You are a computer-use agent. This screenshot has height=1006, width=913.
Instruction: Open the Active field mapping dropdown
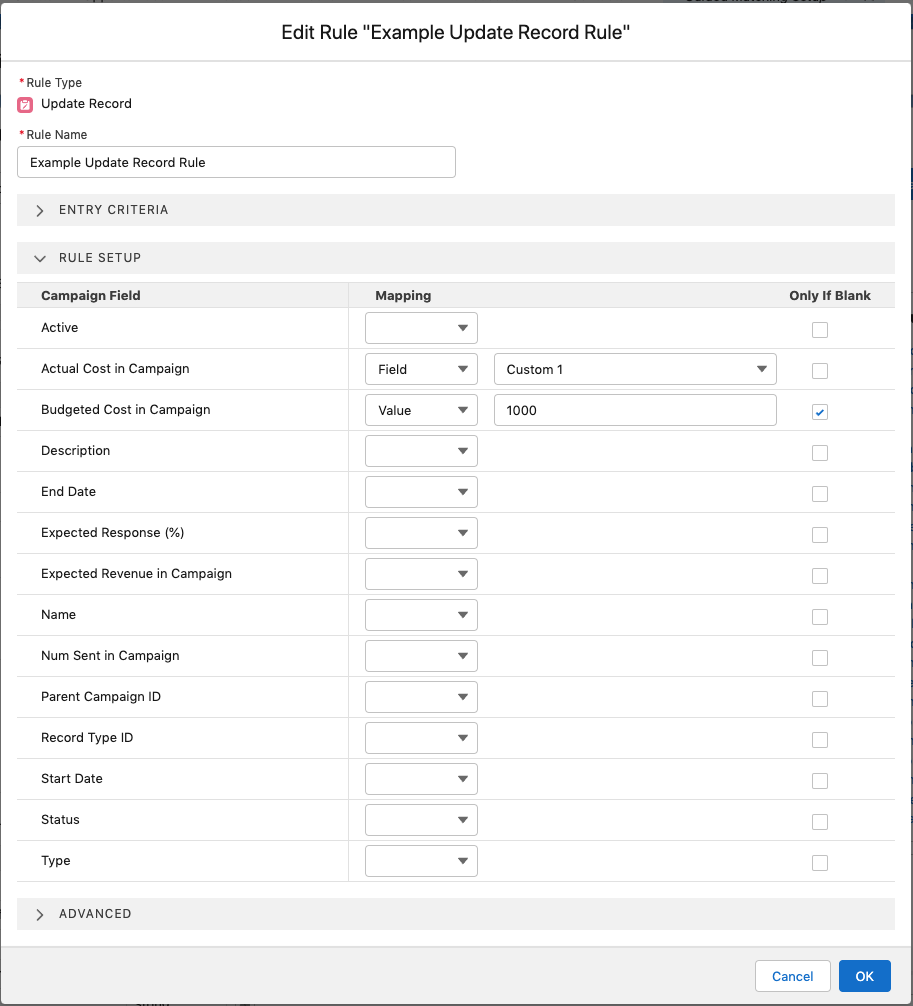pyautogui.click(x=421, y=327)
